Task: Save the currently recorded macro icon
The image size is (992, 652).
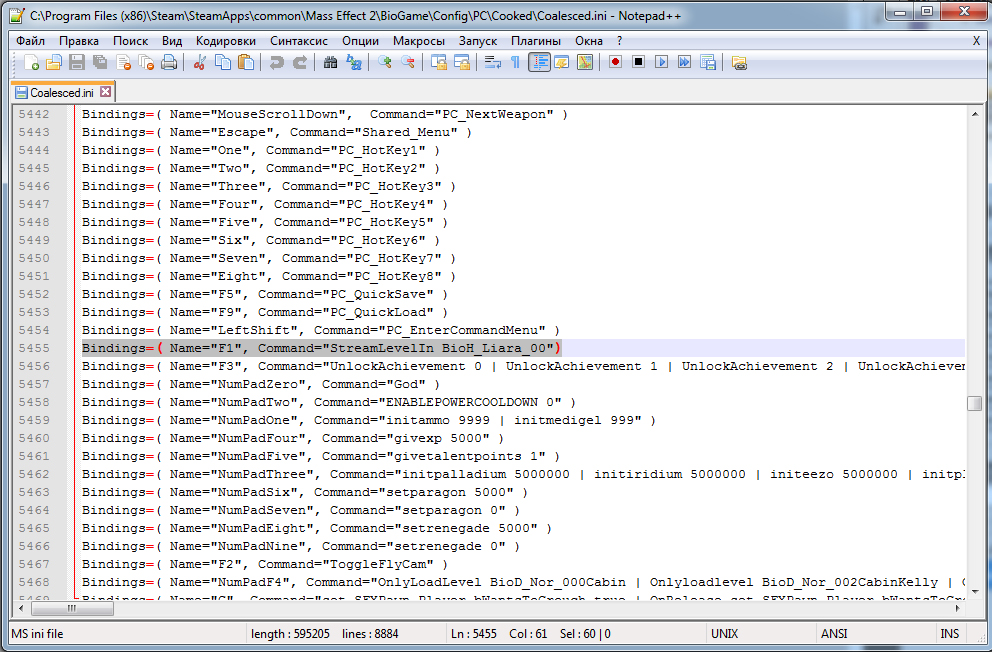Action: coord(708,62)
